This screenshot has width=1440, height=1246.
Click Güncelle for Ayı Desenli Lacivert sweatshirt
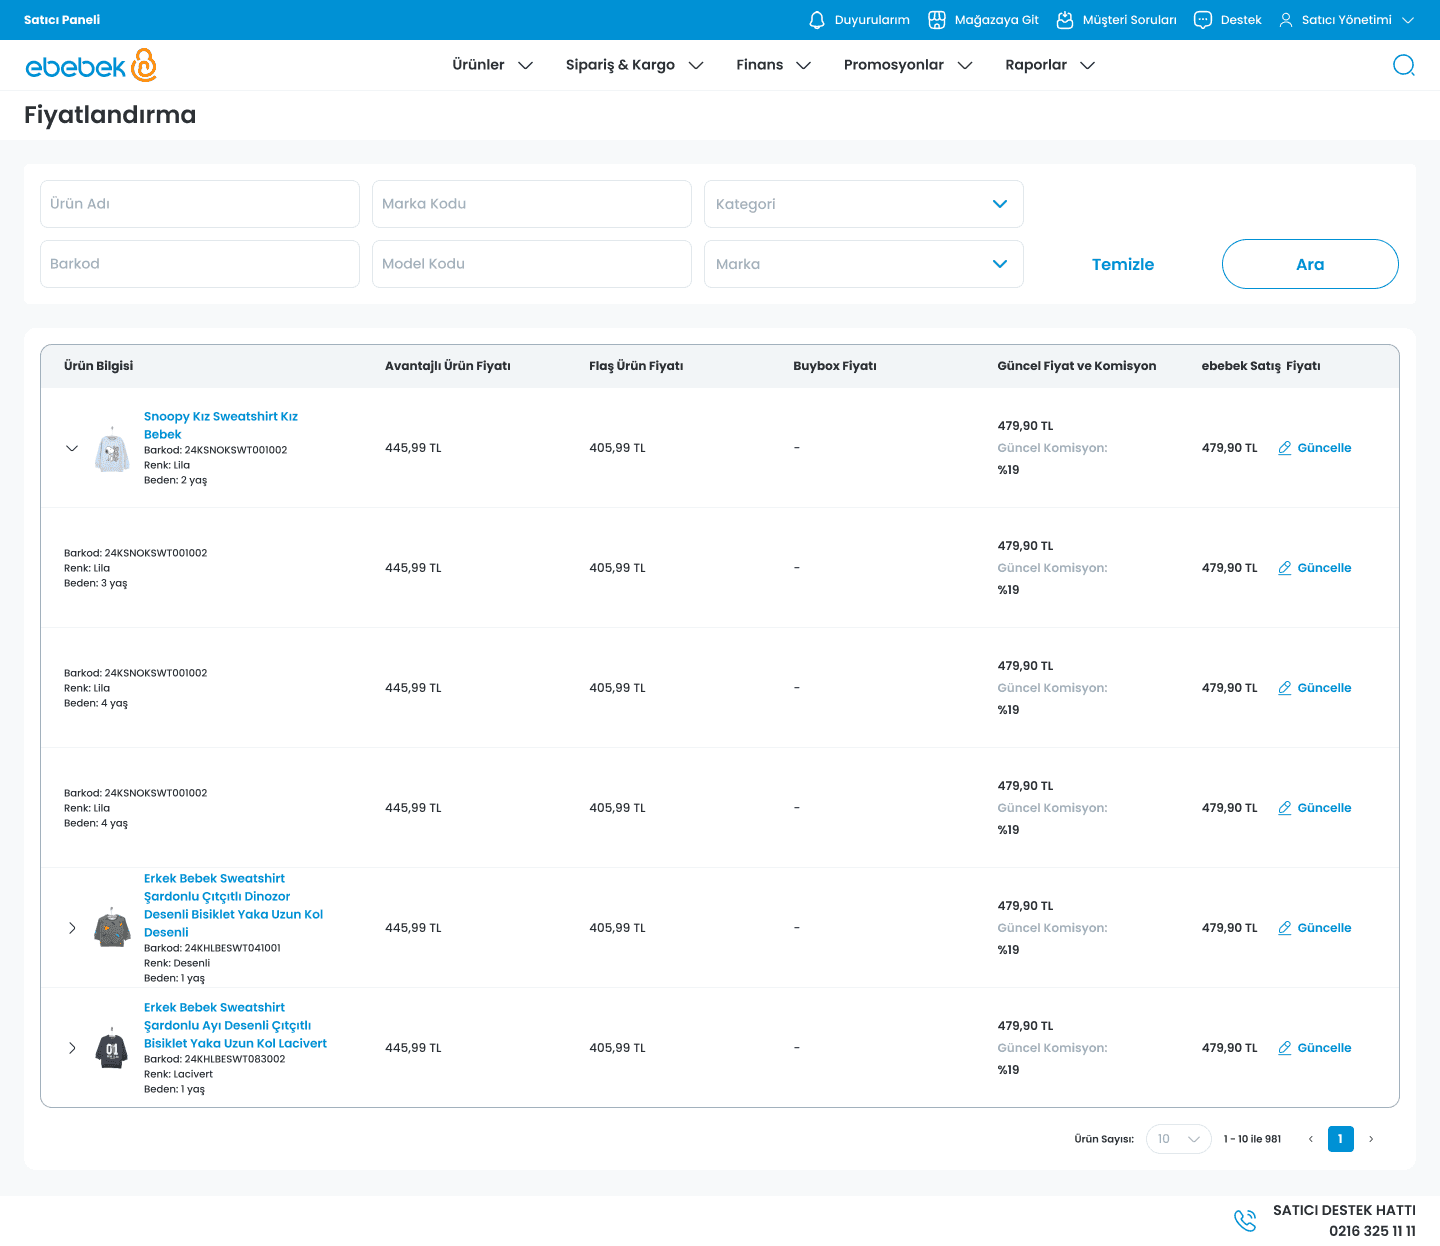[1324, 1048]
